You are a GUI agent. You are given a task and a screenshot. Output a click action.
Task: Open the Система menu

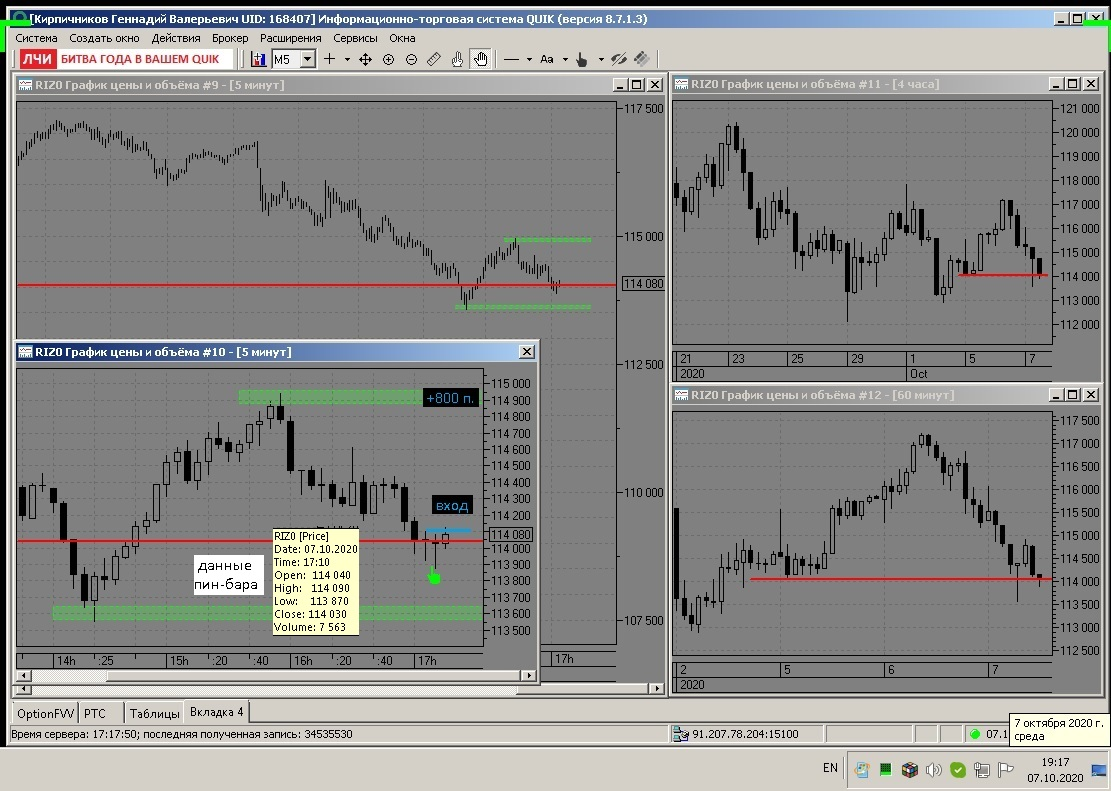tap(36, 38)
